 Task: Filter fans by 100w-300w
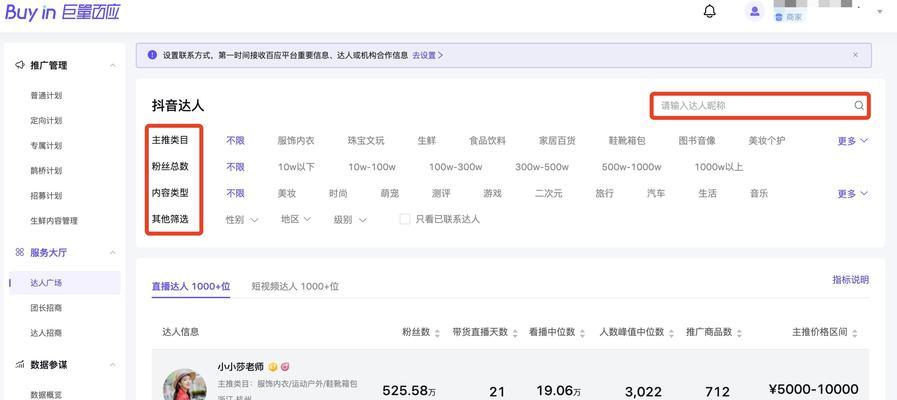click(455, 167)
